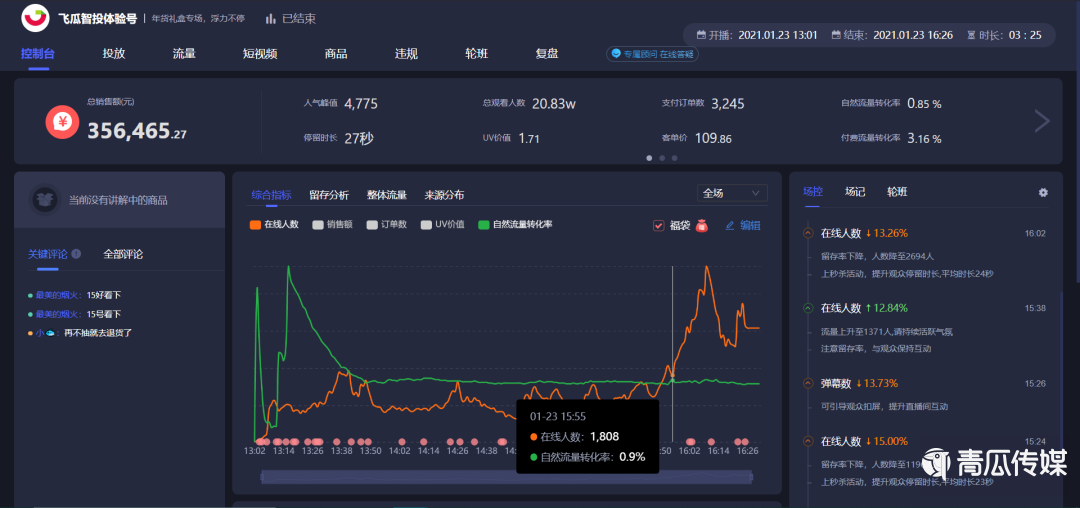
Task: Click the 编辑 link above chart
Action: point(750,225)
